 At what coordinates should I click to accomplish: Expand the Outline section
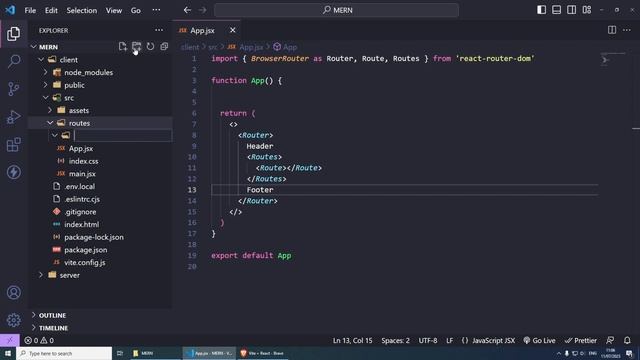click(52, 315)
